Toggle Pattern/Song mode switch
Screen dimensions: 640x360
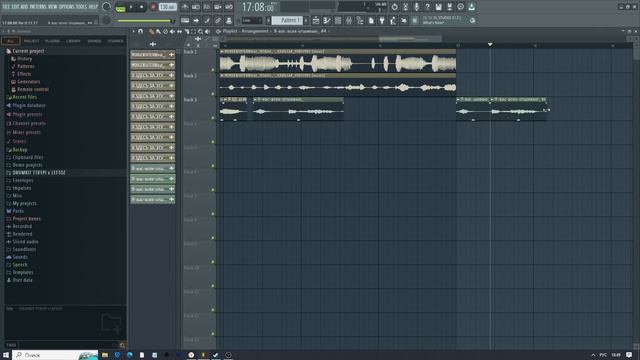(x=121, y=7)
